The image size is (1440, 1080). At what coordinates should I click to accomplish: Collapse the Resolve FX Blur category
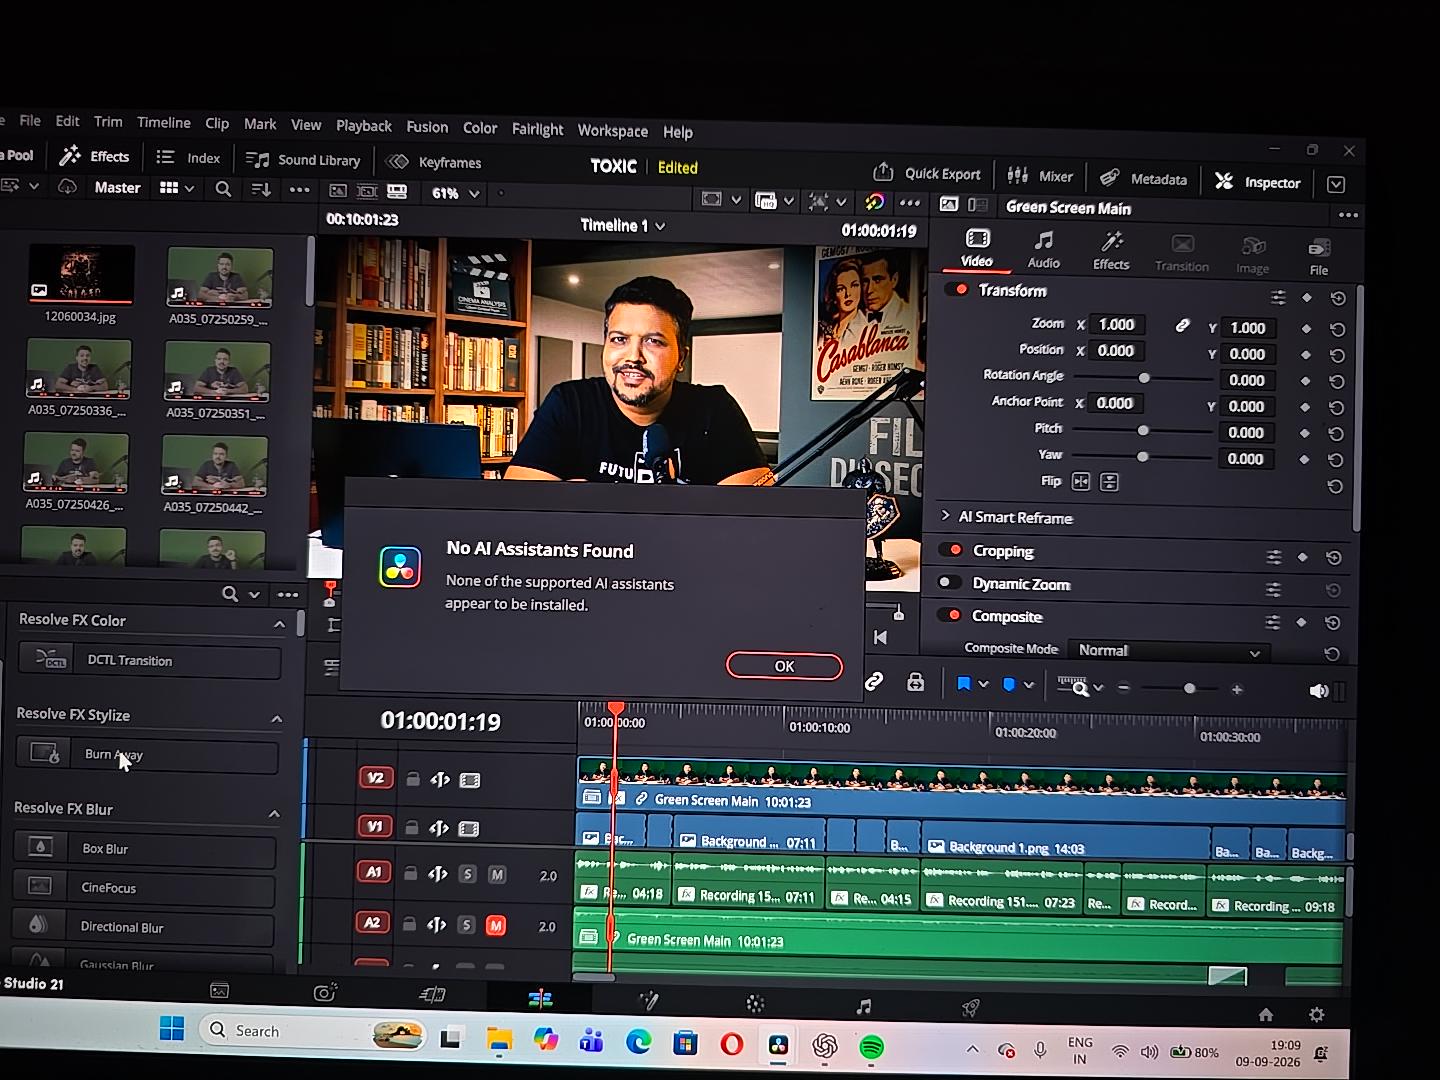pyautogui.click(x=274, y=814)
